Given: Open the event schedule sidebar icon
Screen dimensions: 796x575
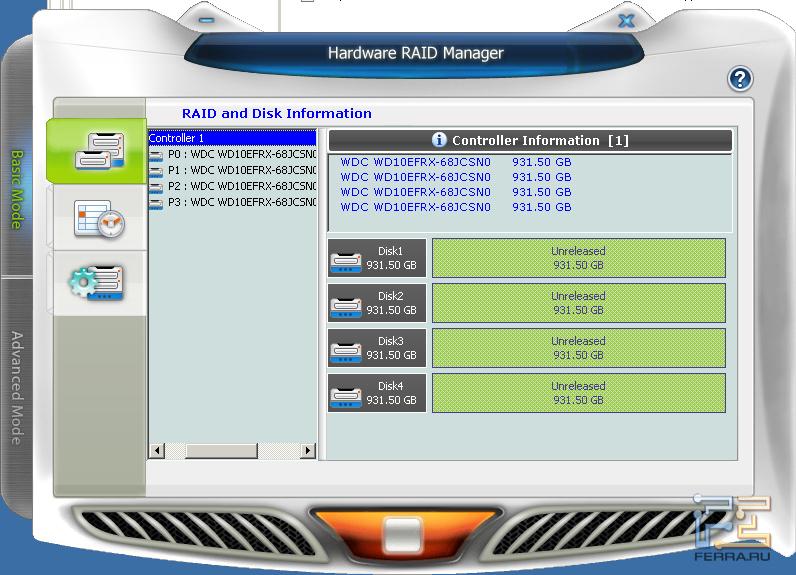Looking at the screenshot, I should coord(100,219).
